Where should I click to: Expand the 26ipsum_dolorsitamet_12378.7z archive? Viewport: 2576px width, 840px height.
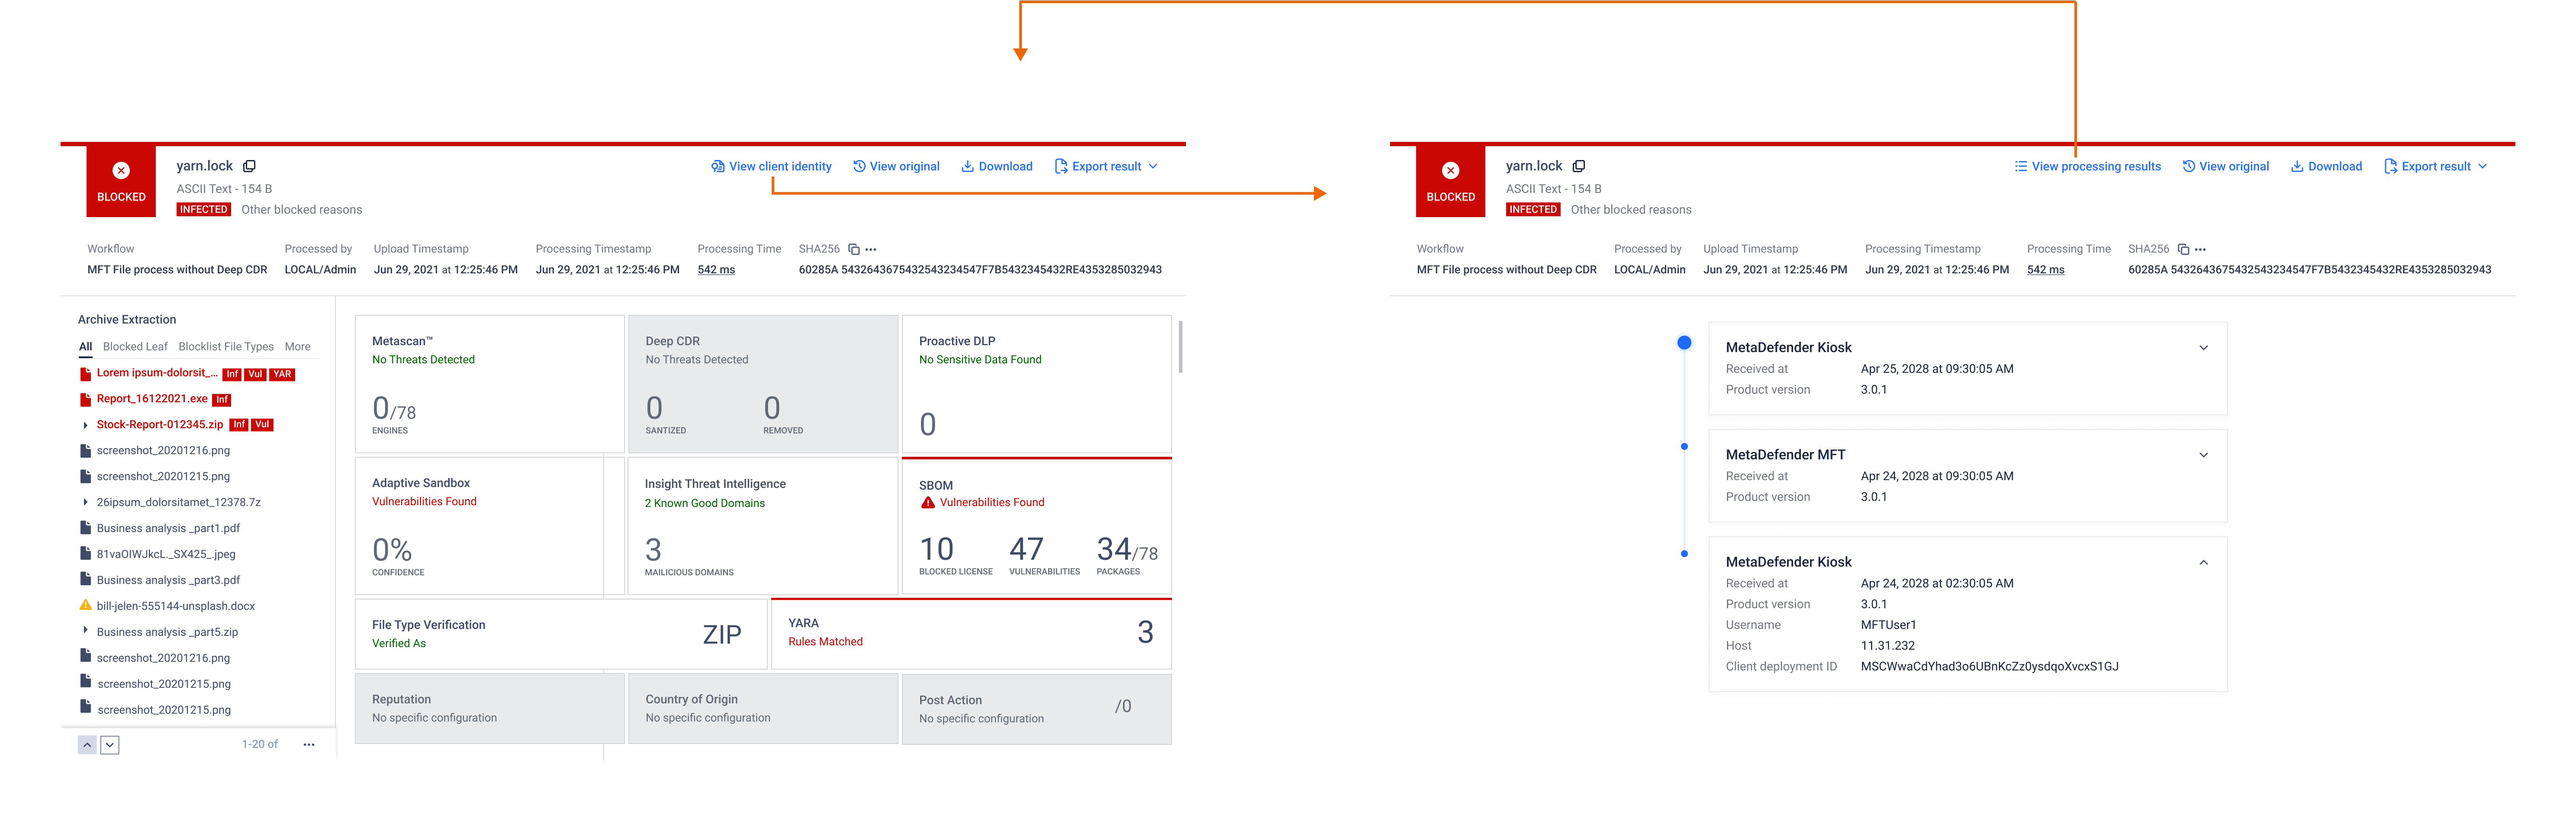point(86,503)
